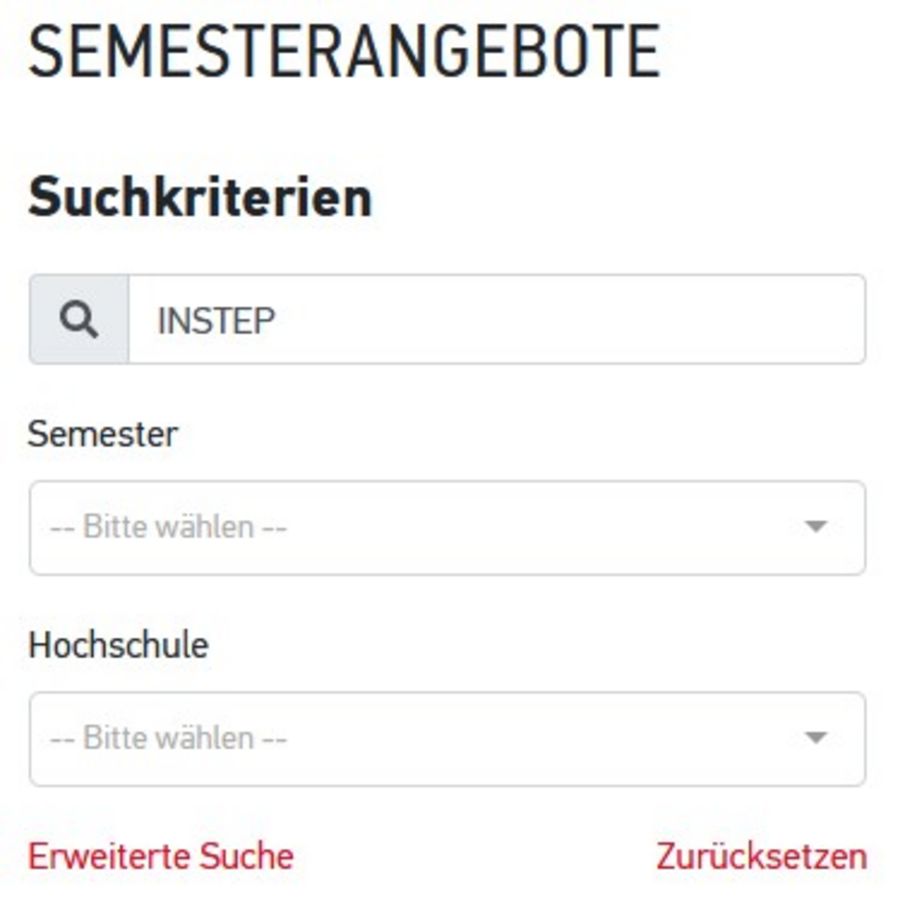Viewport: 905px width, 900px height.
Task: Select the Hochschule 'Bitte wählen' placeholder text
Action: point(169,738)
